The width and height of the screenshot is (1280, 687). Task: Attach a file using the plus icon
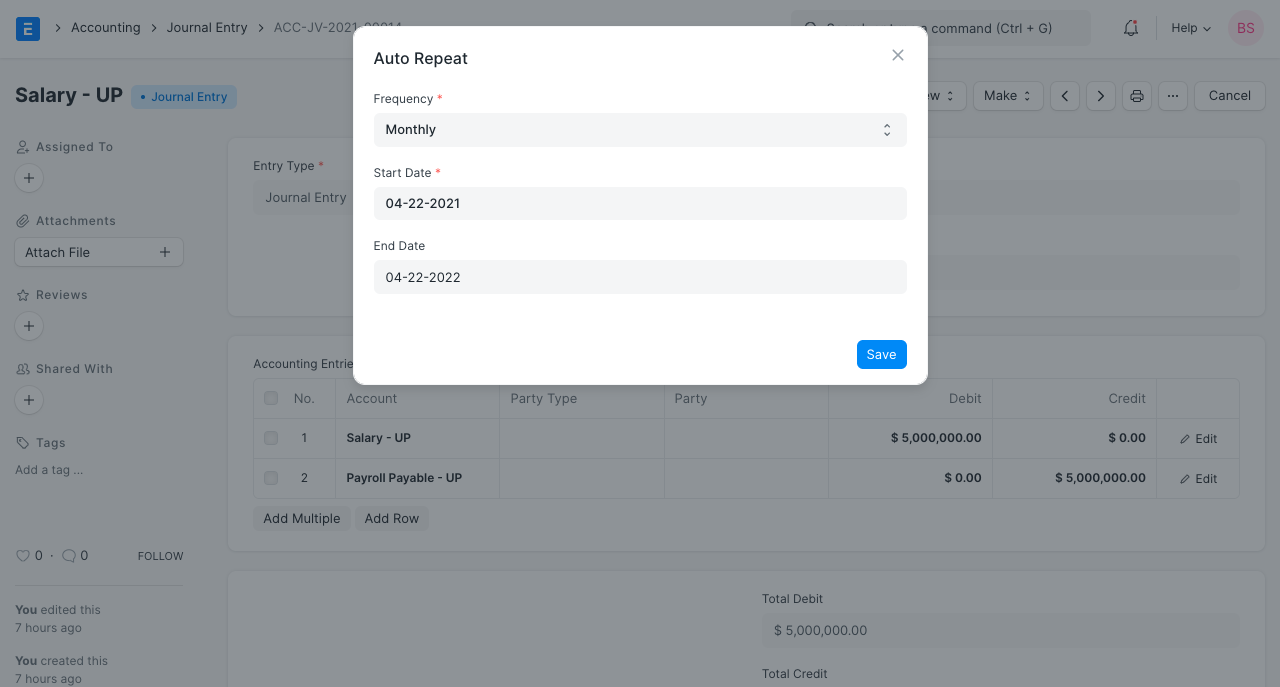pos(164,252)
